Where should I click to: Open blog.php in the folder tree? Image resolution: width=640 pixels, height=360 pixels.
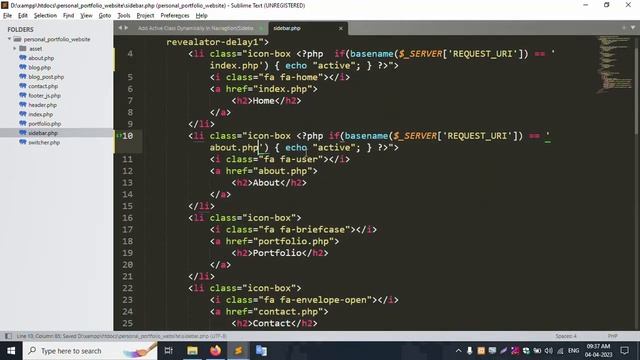tap(40, 67)
